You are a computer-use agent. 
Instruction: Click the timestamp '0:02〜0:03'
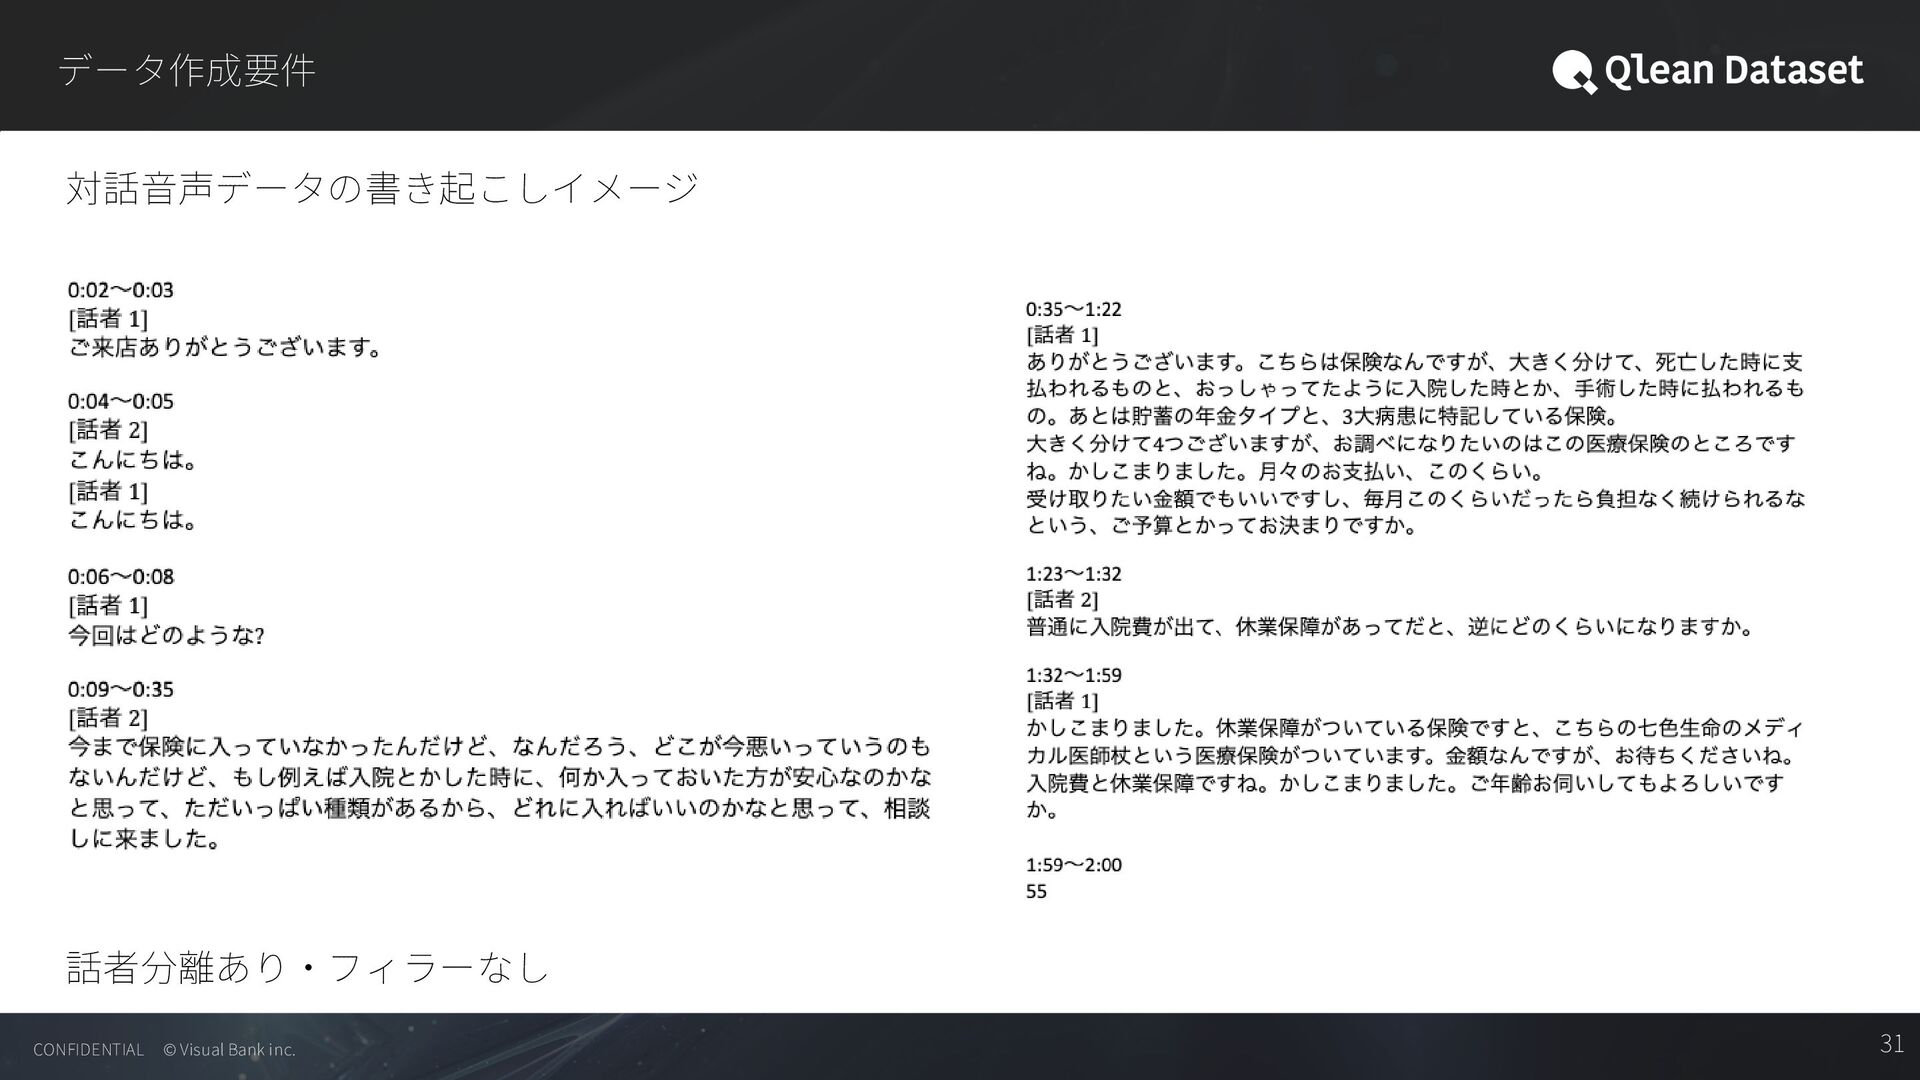tap(121, 290)
